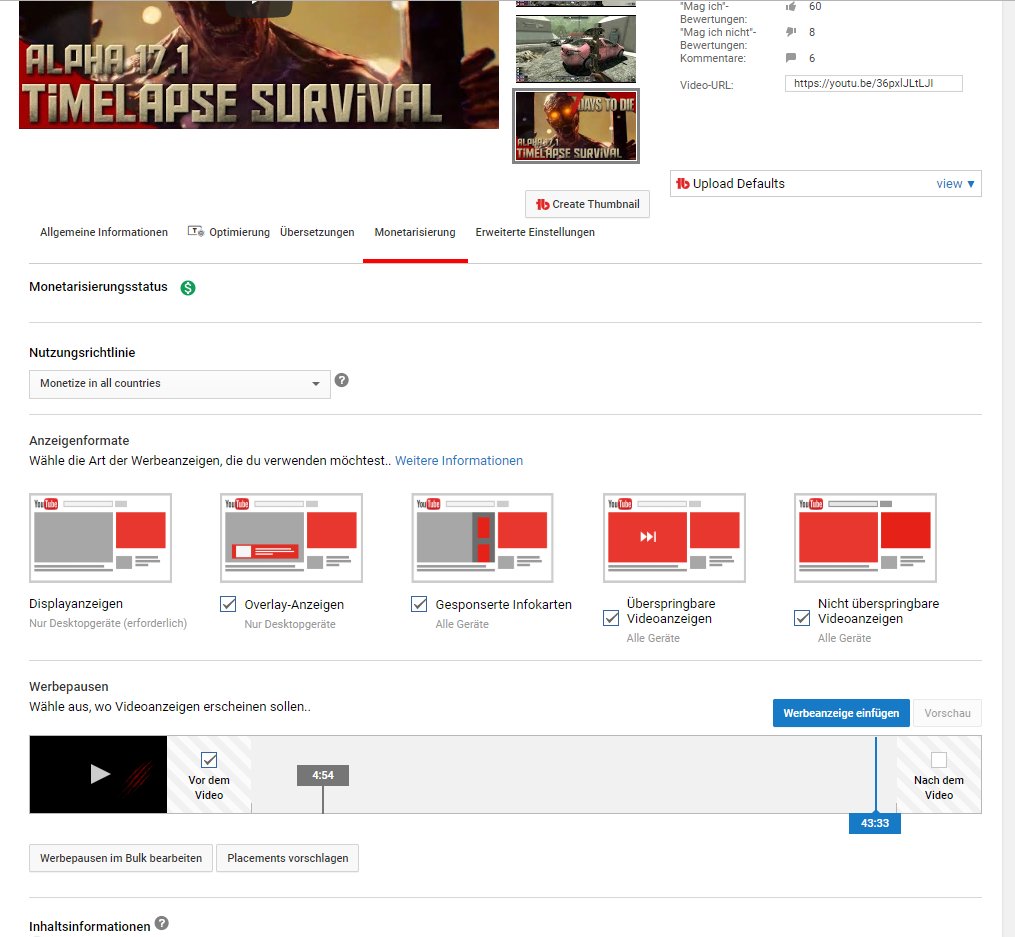Viewport: 1015px width, 937px height.
Task: Click the help icon beside Inhaltsinformationen
Action: click(162, 923)
